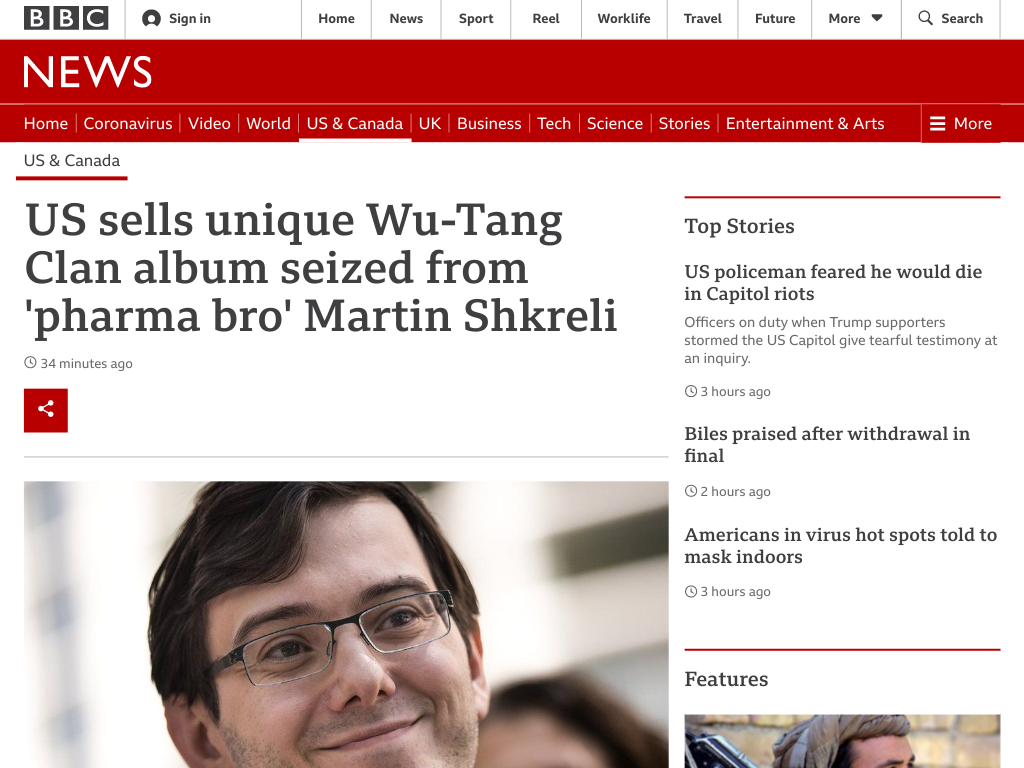Click the large NEWS logo
The width and height of the screenshot is (1024, 768).
click(x=88, y=72)
